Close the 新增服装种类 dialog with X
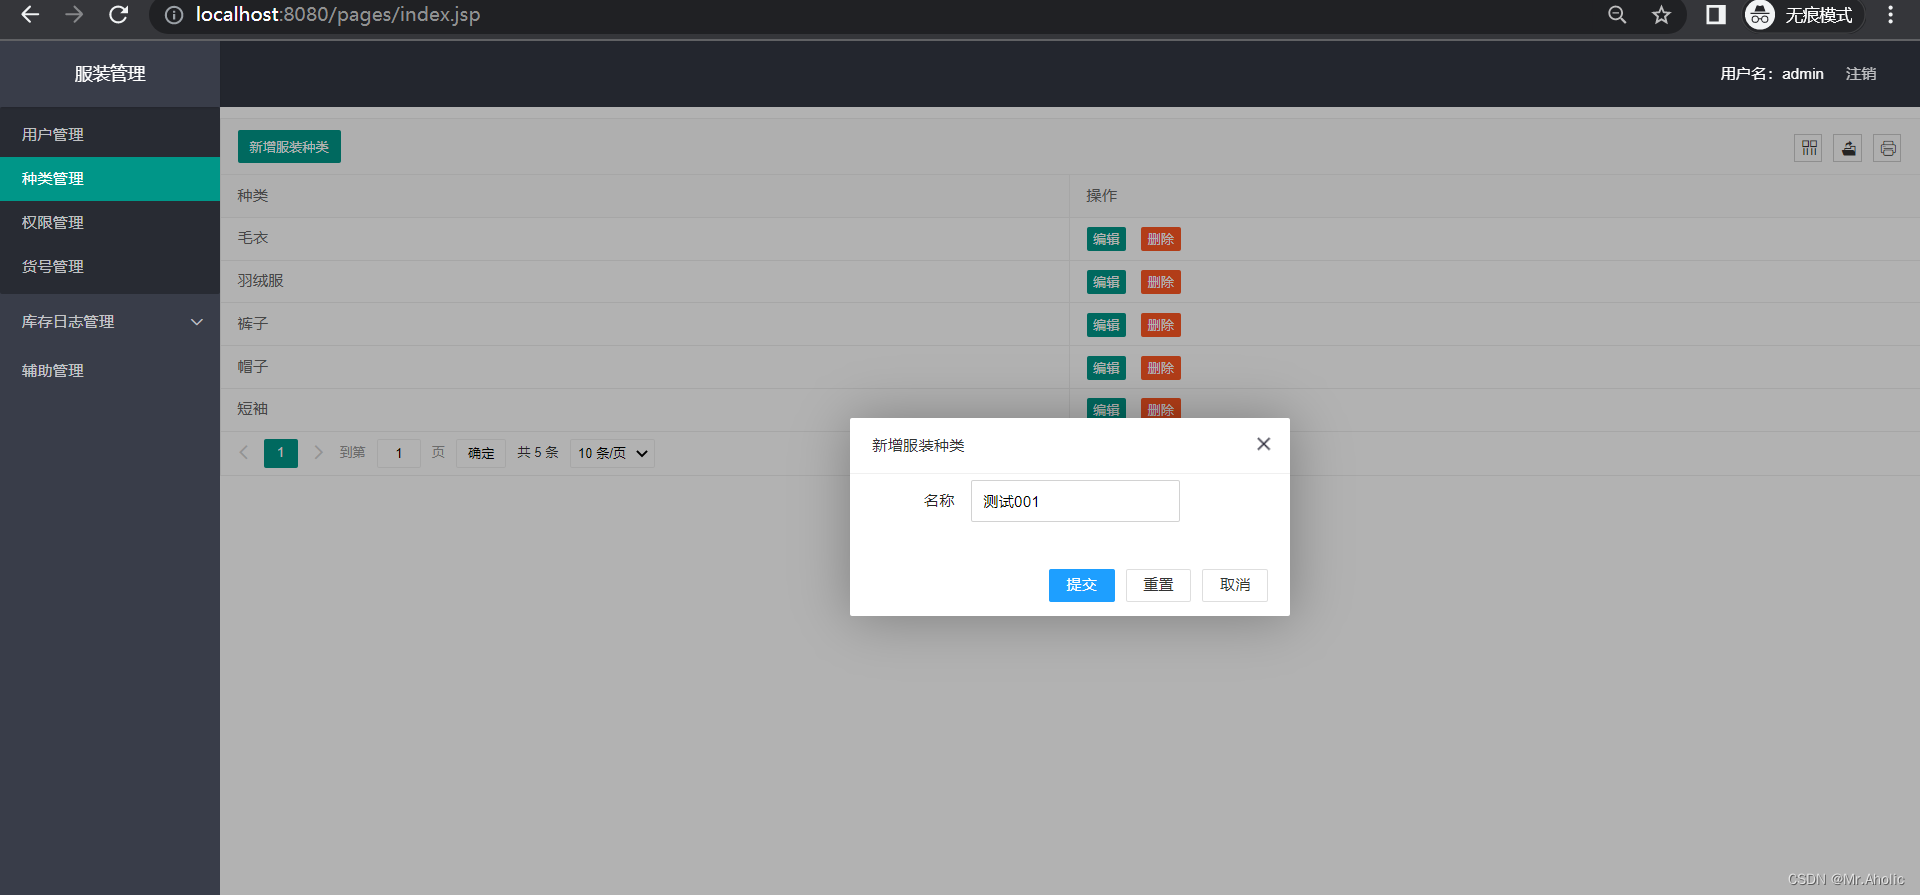Screen dimensions: 1920x895 coord(1264,444)
